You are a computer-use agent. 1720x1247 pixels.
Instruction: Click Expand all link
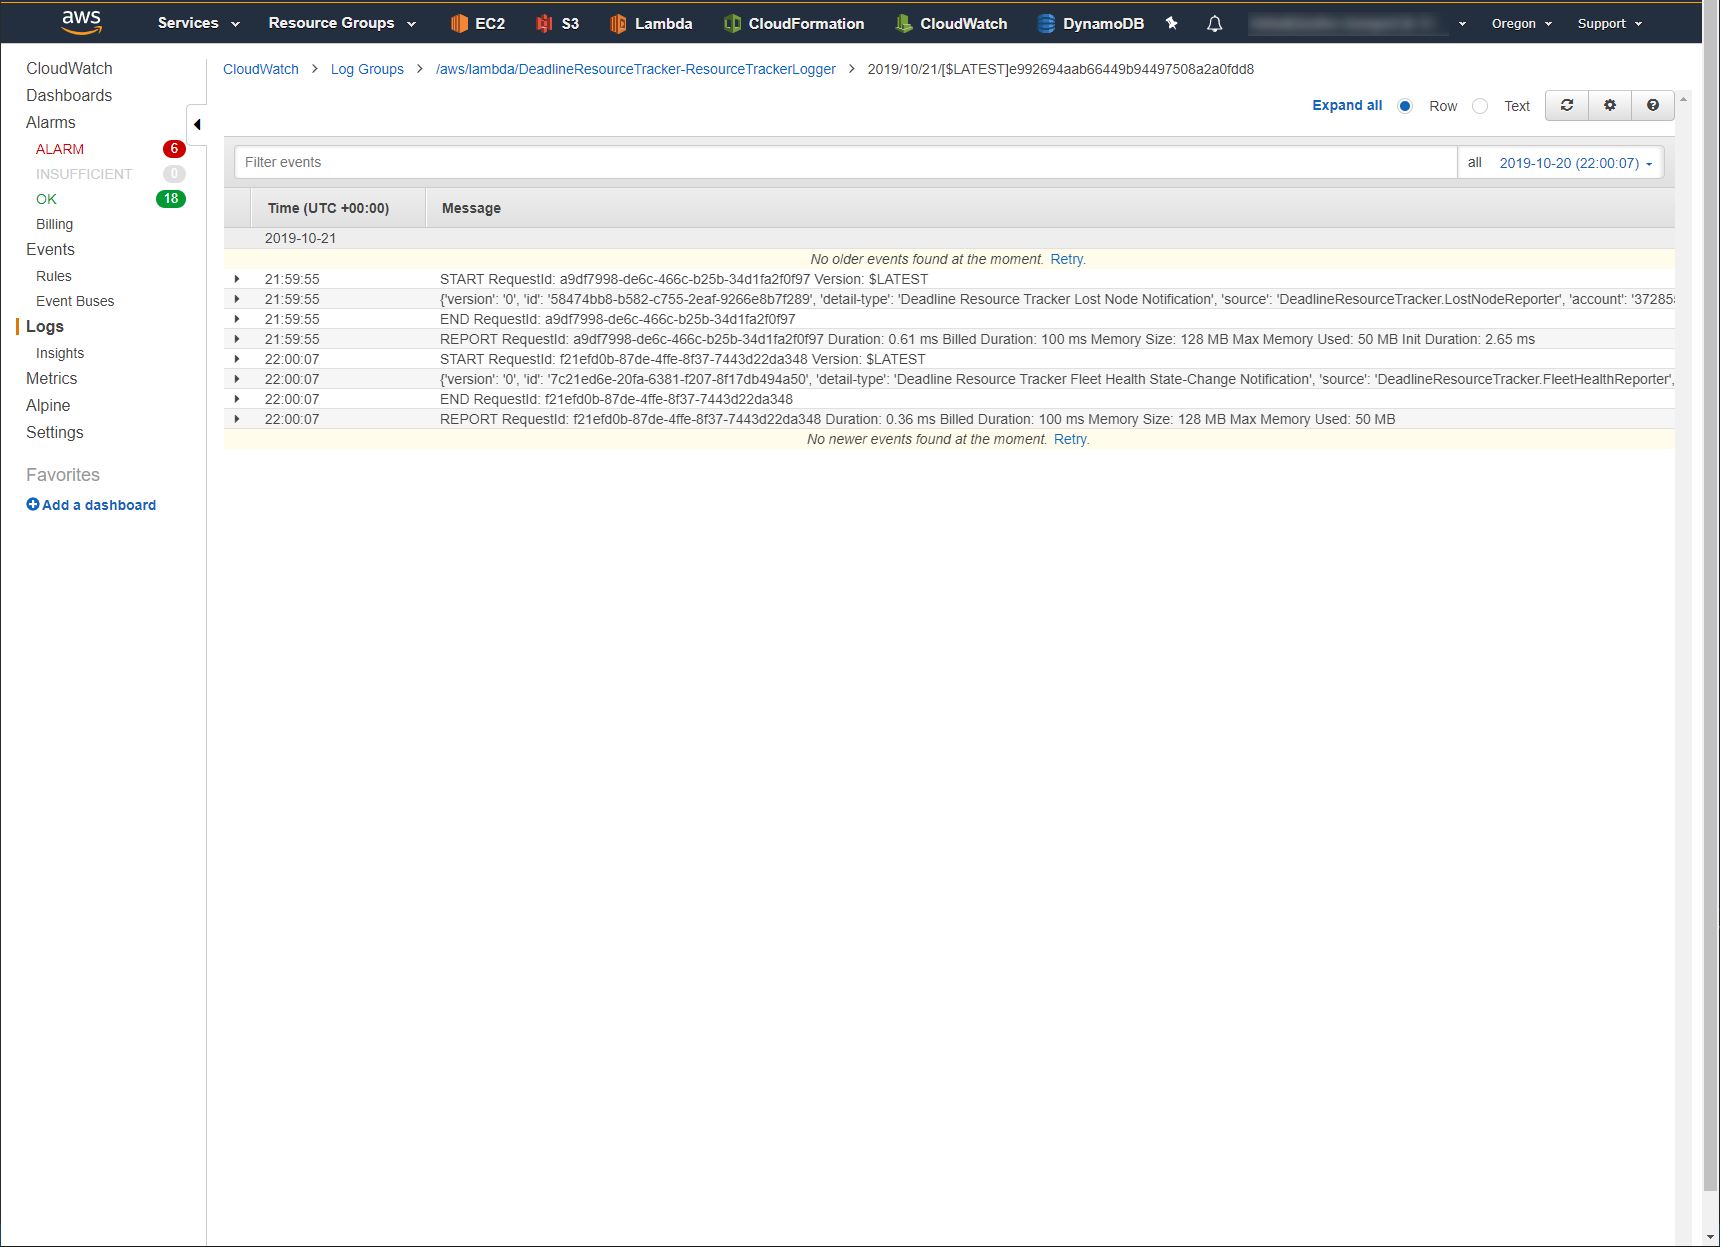[1347, 105]
